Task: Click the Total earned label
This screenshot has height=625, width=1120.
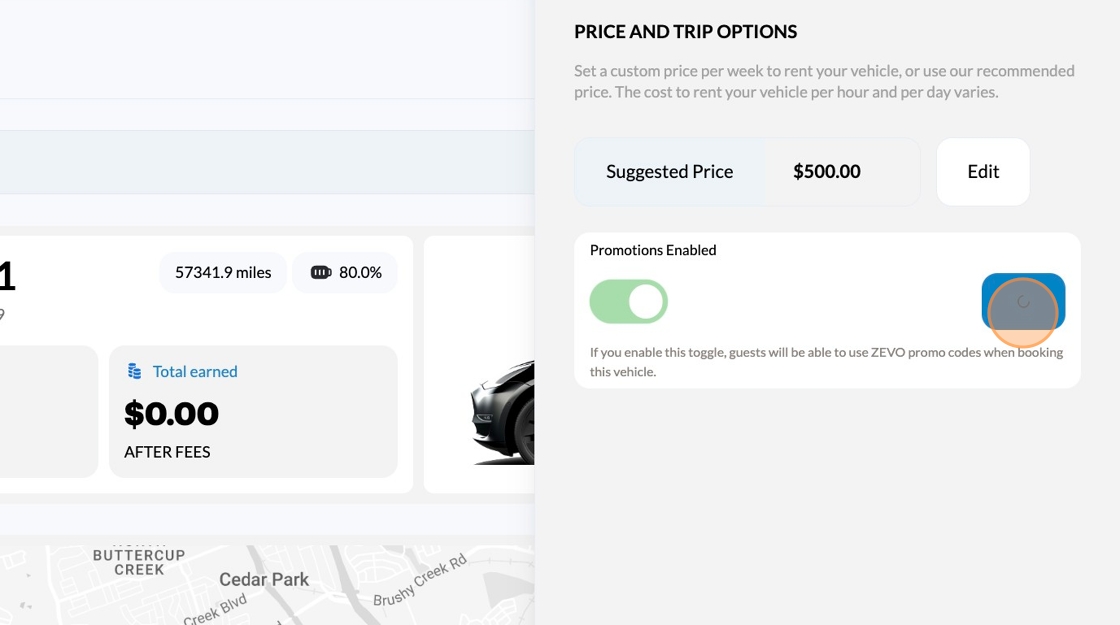Action: pyautogui.click(x=195, y=371)
